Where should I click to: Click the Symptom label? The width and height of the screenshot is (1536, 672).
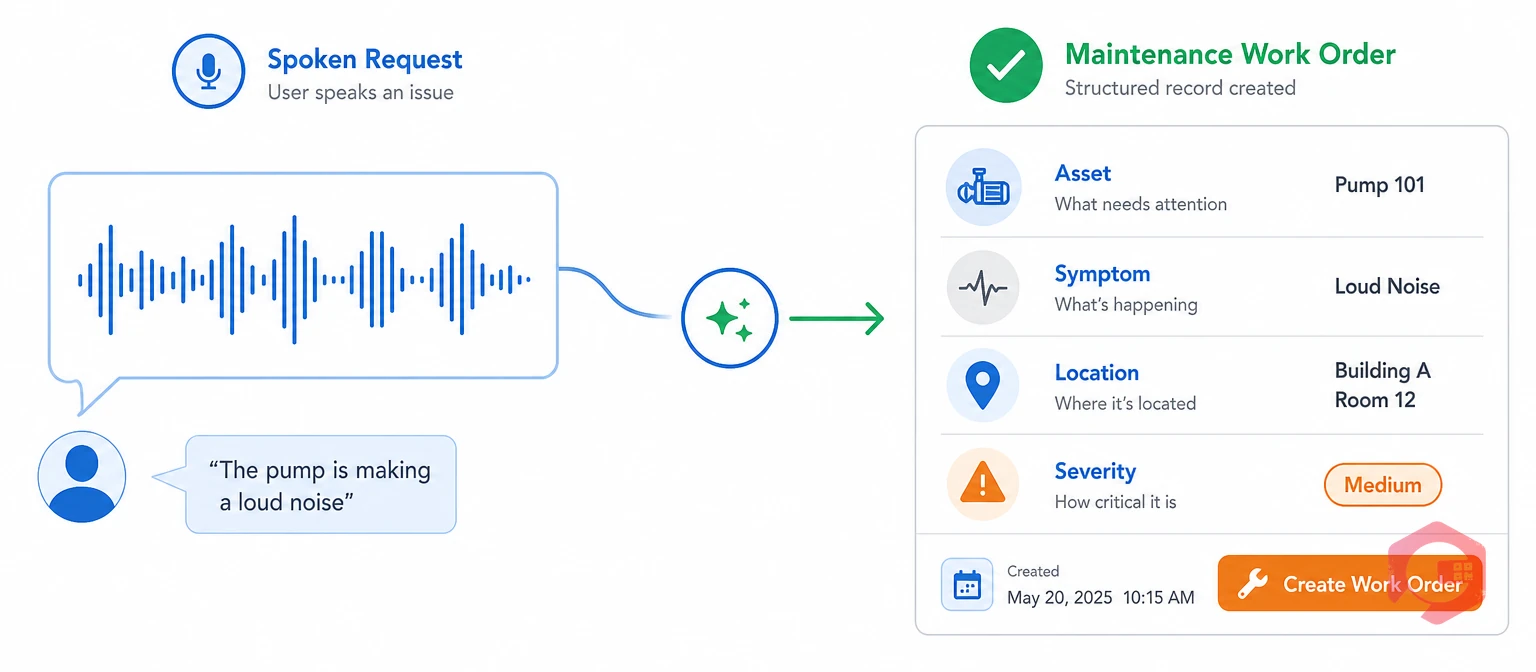[1103, 274]
